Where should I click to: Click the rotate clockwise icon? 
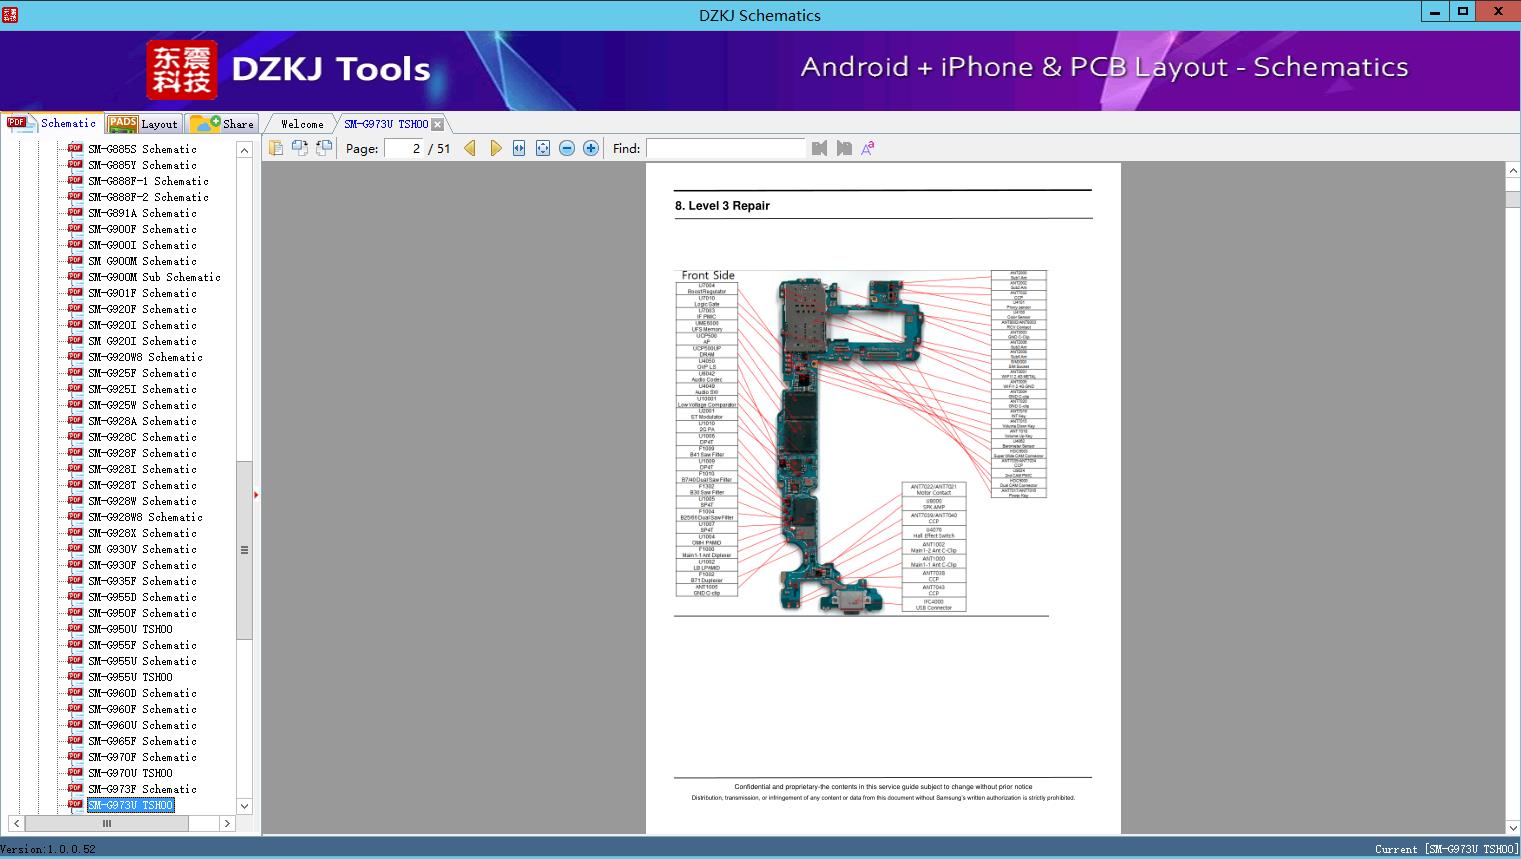pyautogui.click(x=324, y=148)
